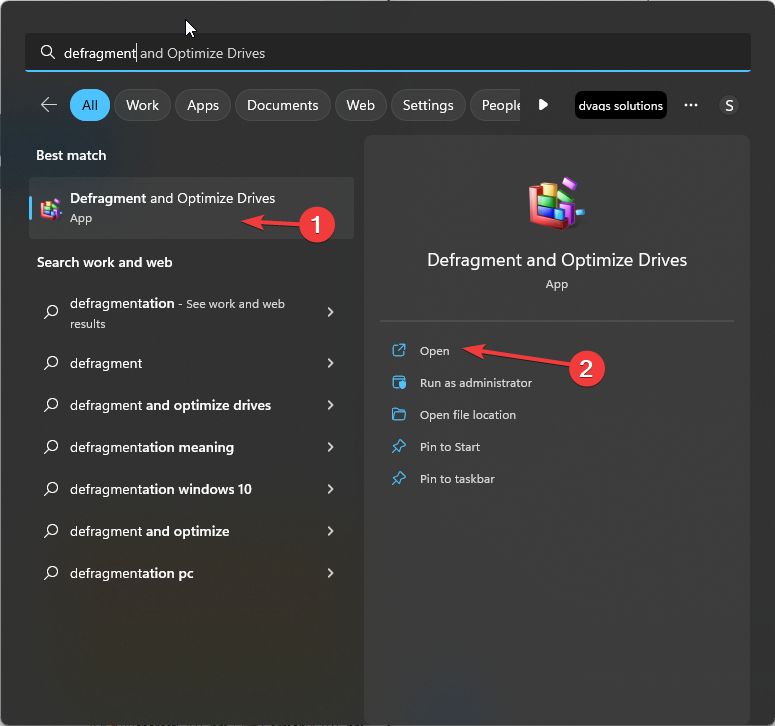Expand the 'defragmentation' web results chevron
The height and width of the screenshot is (726, 775).
[x=331, y=312]
